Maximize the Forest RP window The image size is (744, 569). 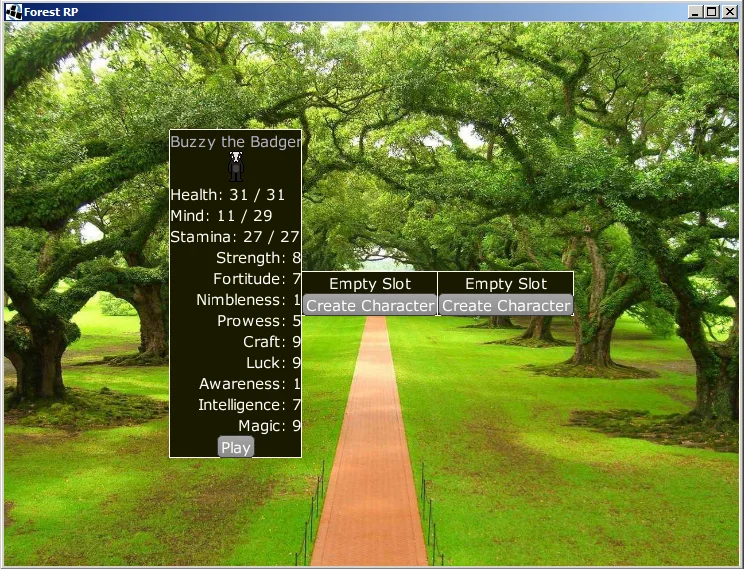pos(712,12)
